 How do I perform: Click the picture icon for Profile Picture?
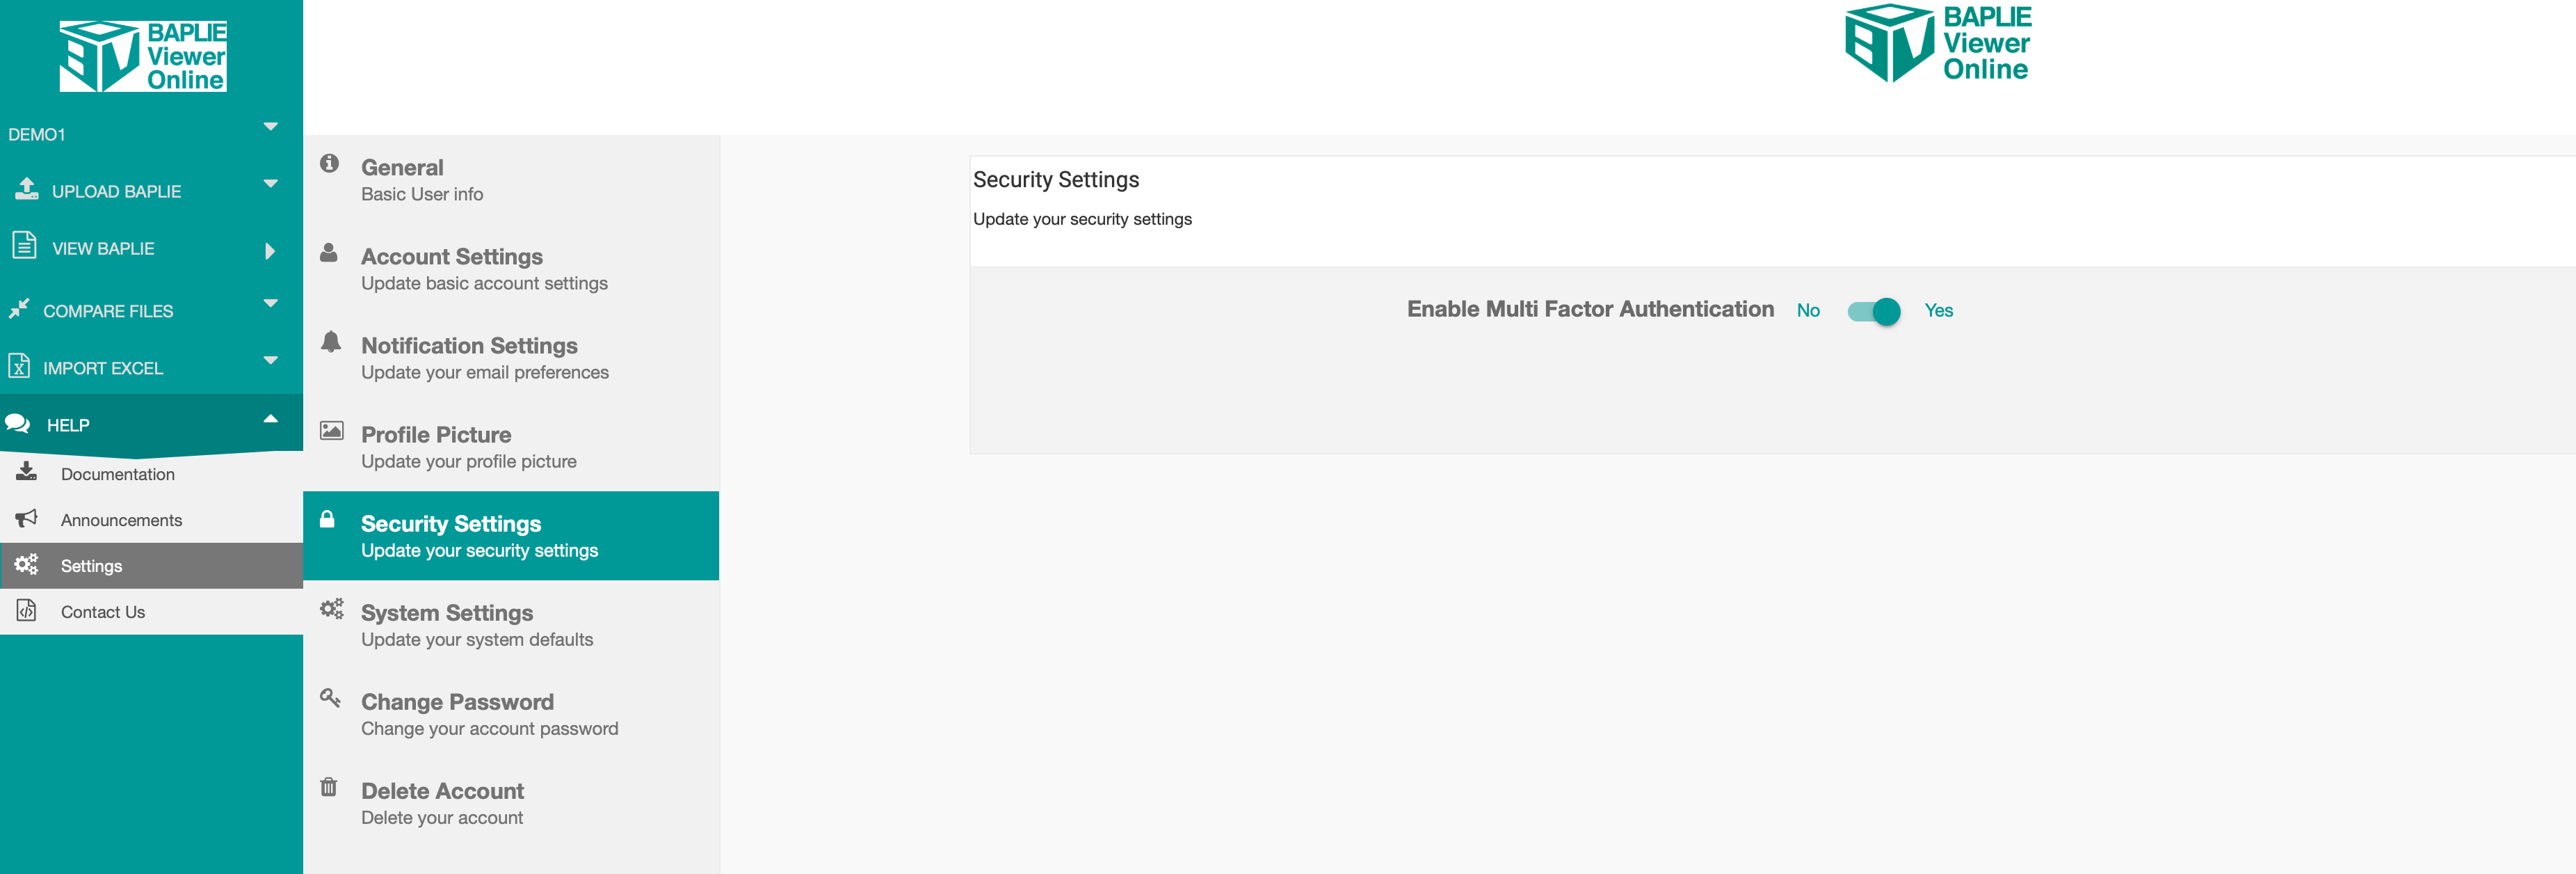(x=331, y=431)
